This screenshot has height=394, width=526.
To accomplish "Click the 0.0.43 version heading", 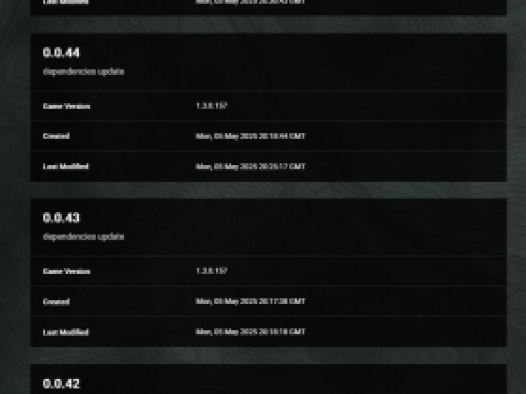I will click(61, 218).
